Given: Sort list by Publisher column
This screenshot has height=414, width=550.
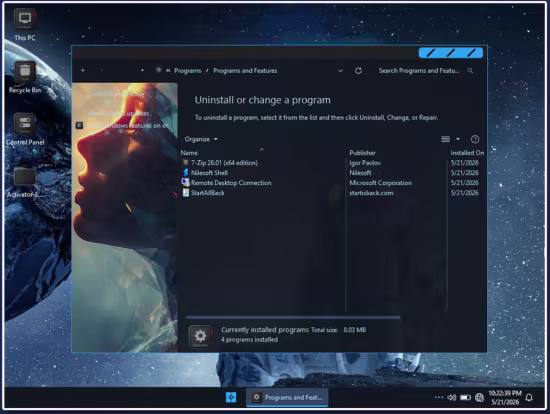Looking at the screenshot, I should 362,153.
